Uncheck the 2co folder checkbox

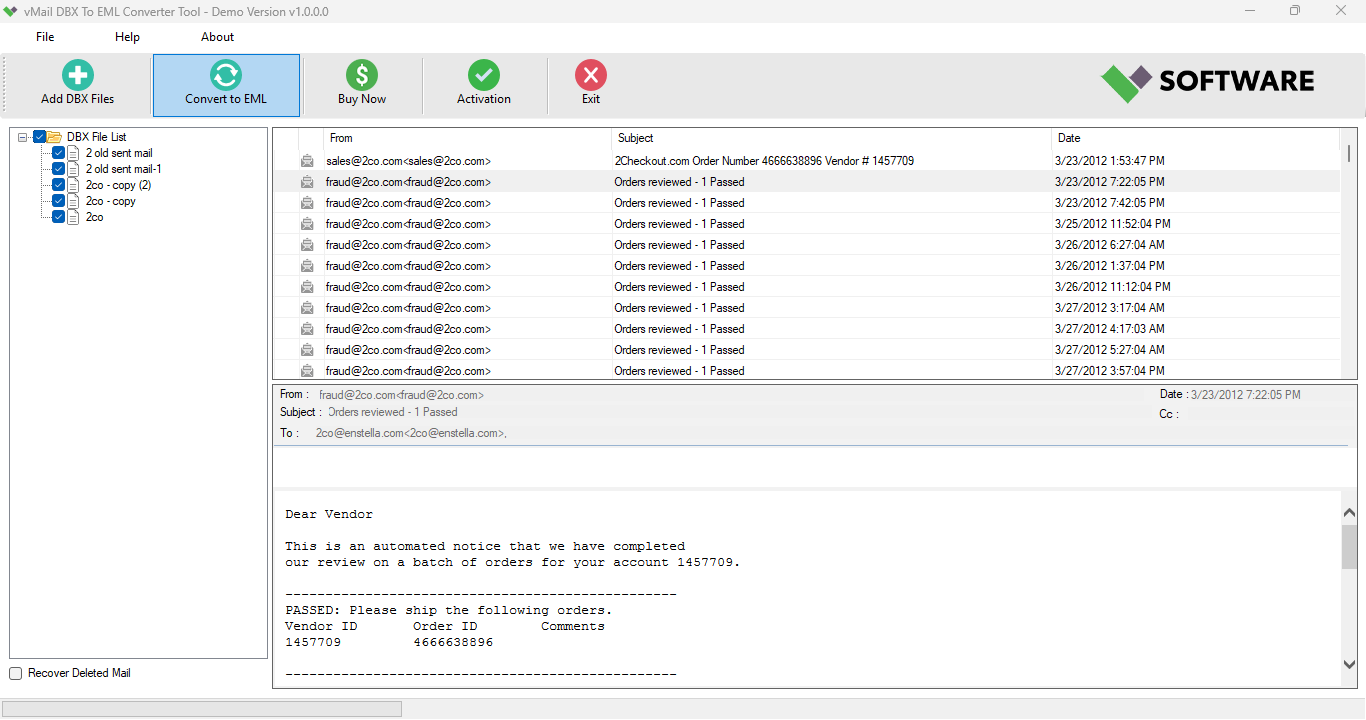coord(58,216)
